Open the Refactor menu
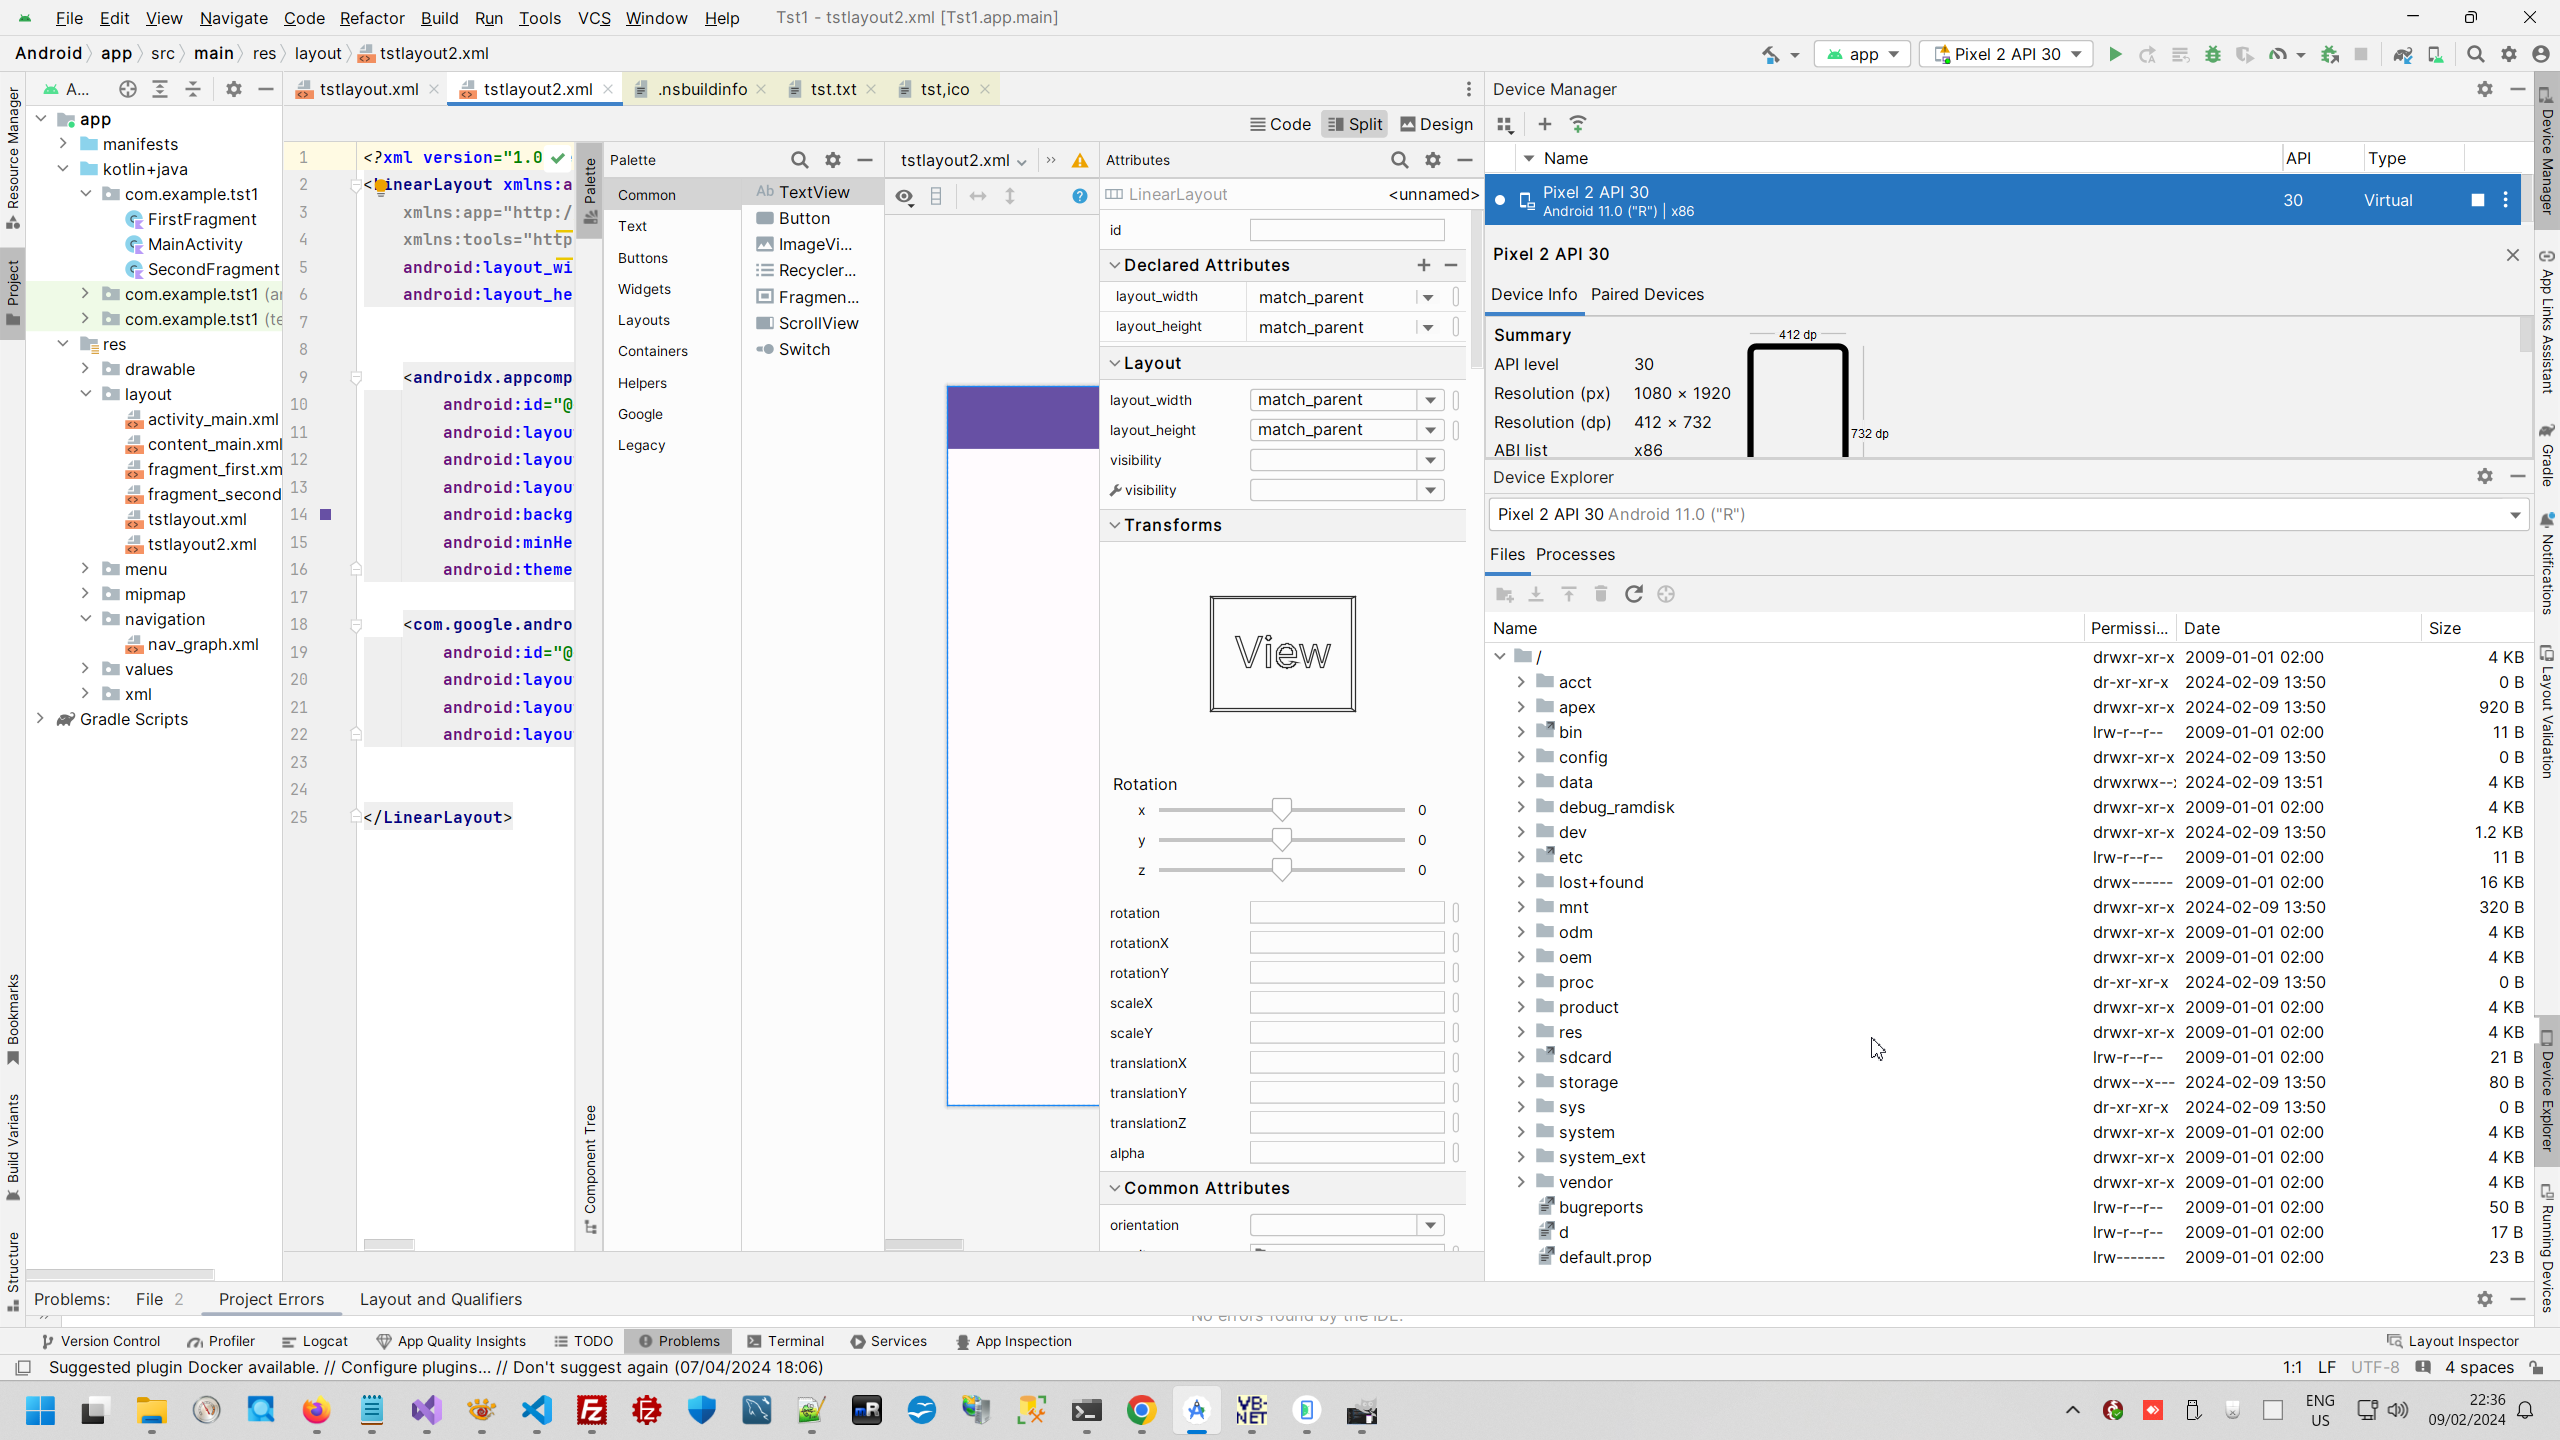2560x1440 pixels. 372,18
